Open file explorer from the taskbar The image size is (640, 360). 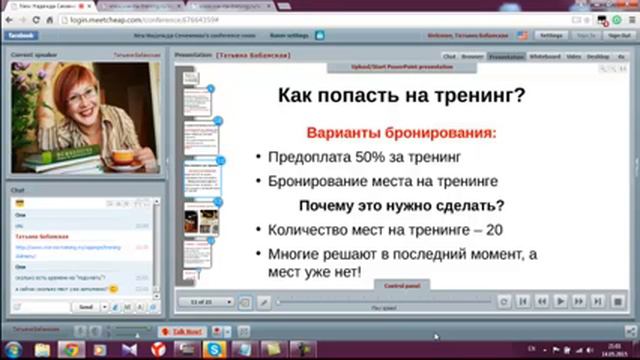coord(42,350)
